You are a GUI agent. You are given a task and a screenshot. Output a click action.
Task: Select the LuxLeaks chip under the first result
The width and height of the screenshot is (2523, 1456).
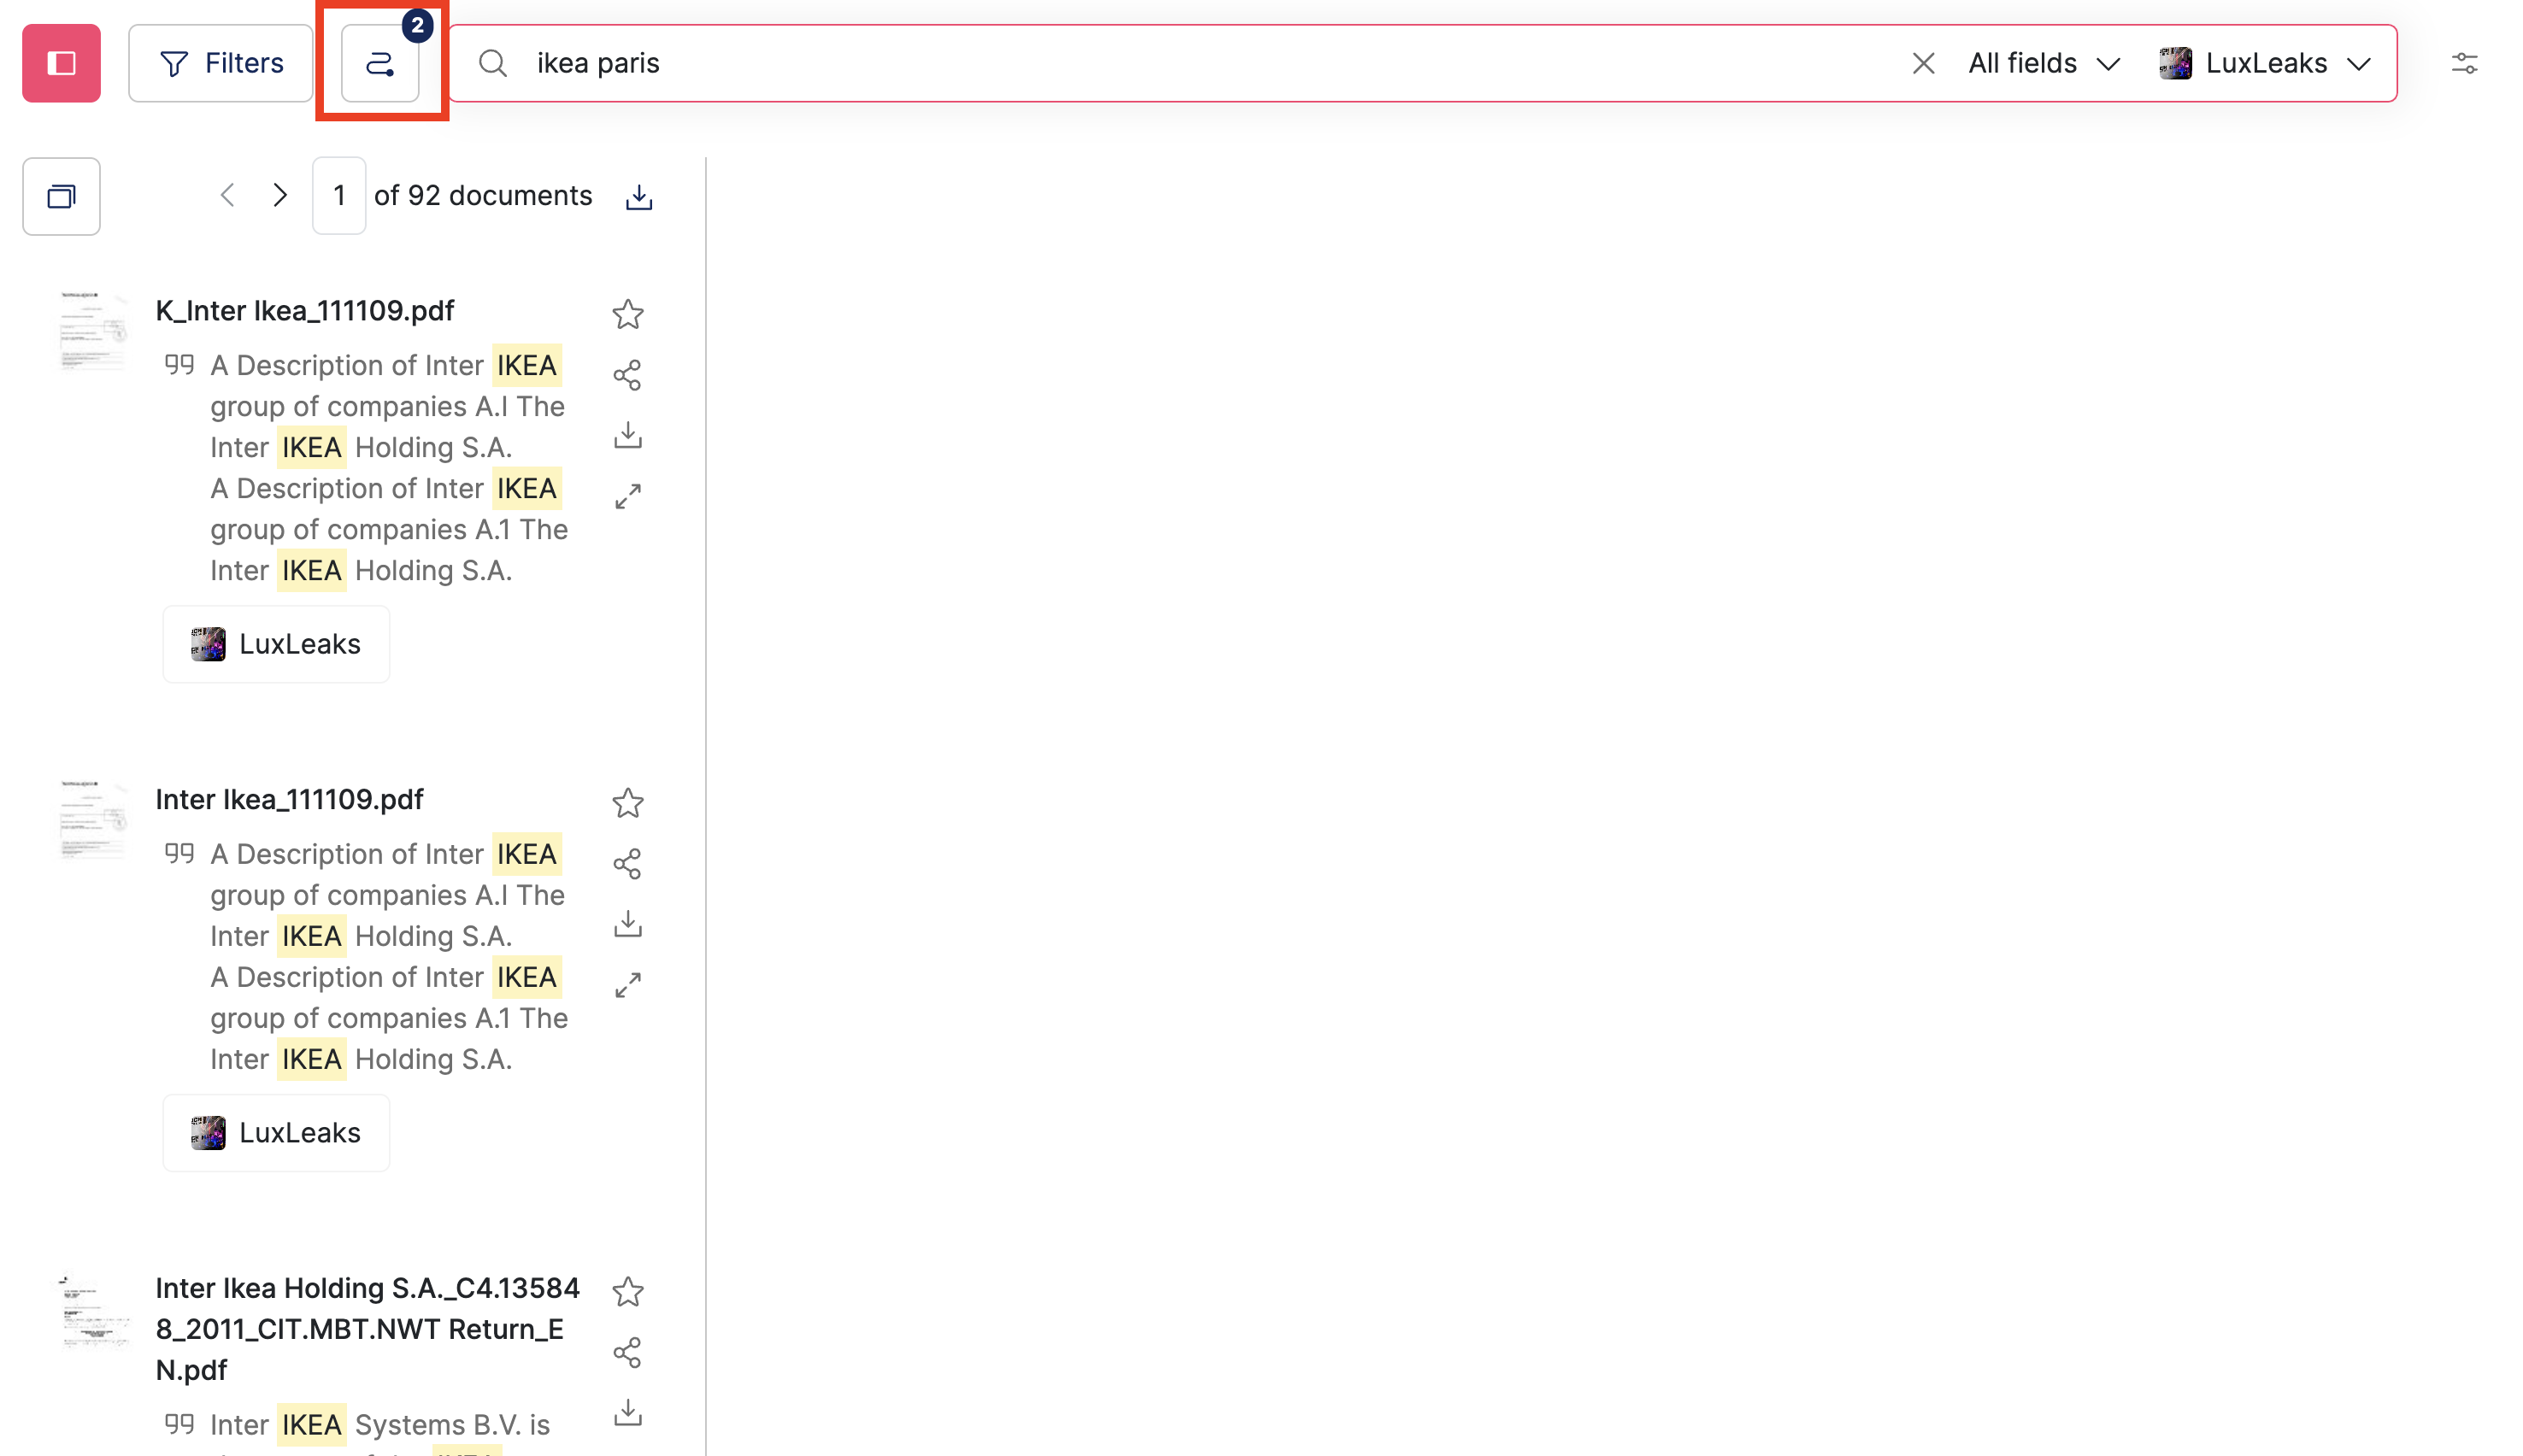click(276, 644)
